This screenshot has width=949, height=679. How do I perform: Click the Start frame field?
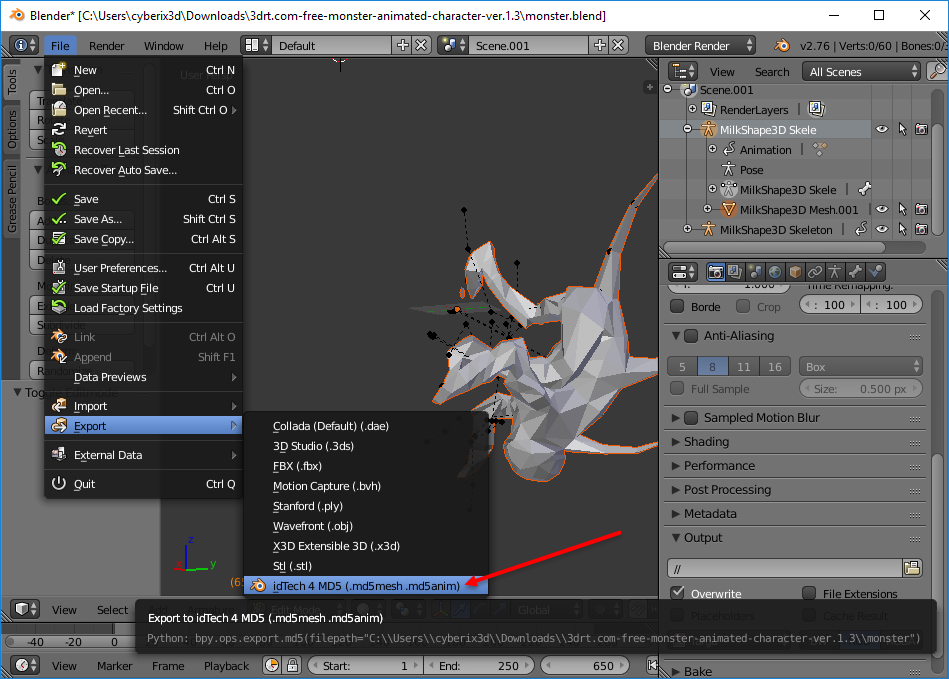[366, 665]
